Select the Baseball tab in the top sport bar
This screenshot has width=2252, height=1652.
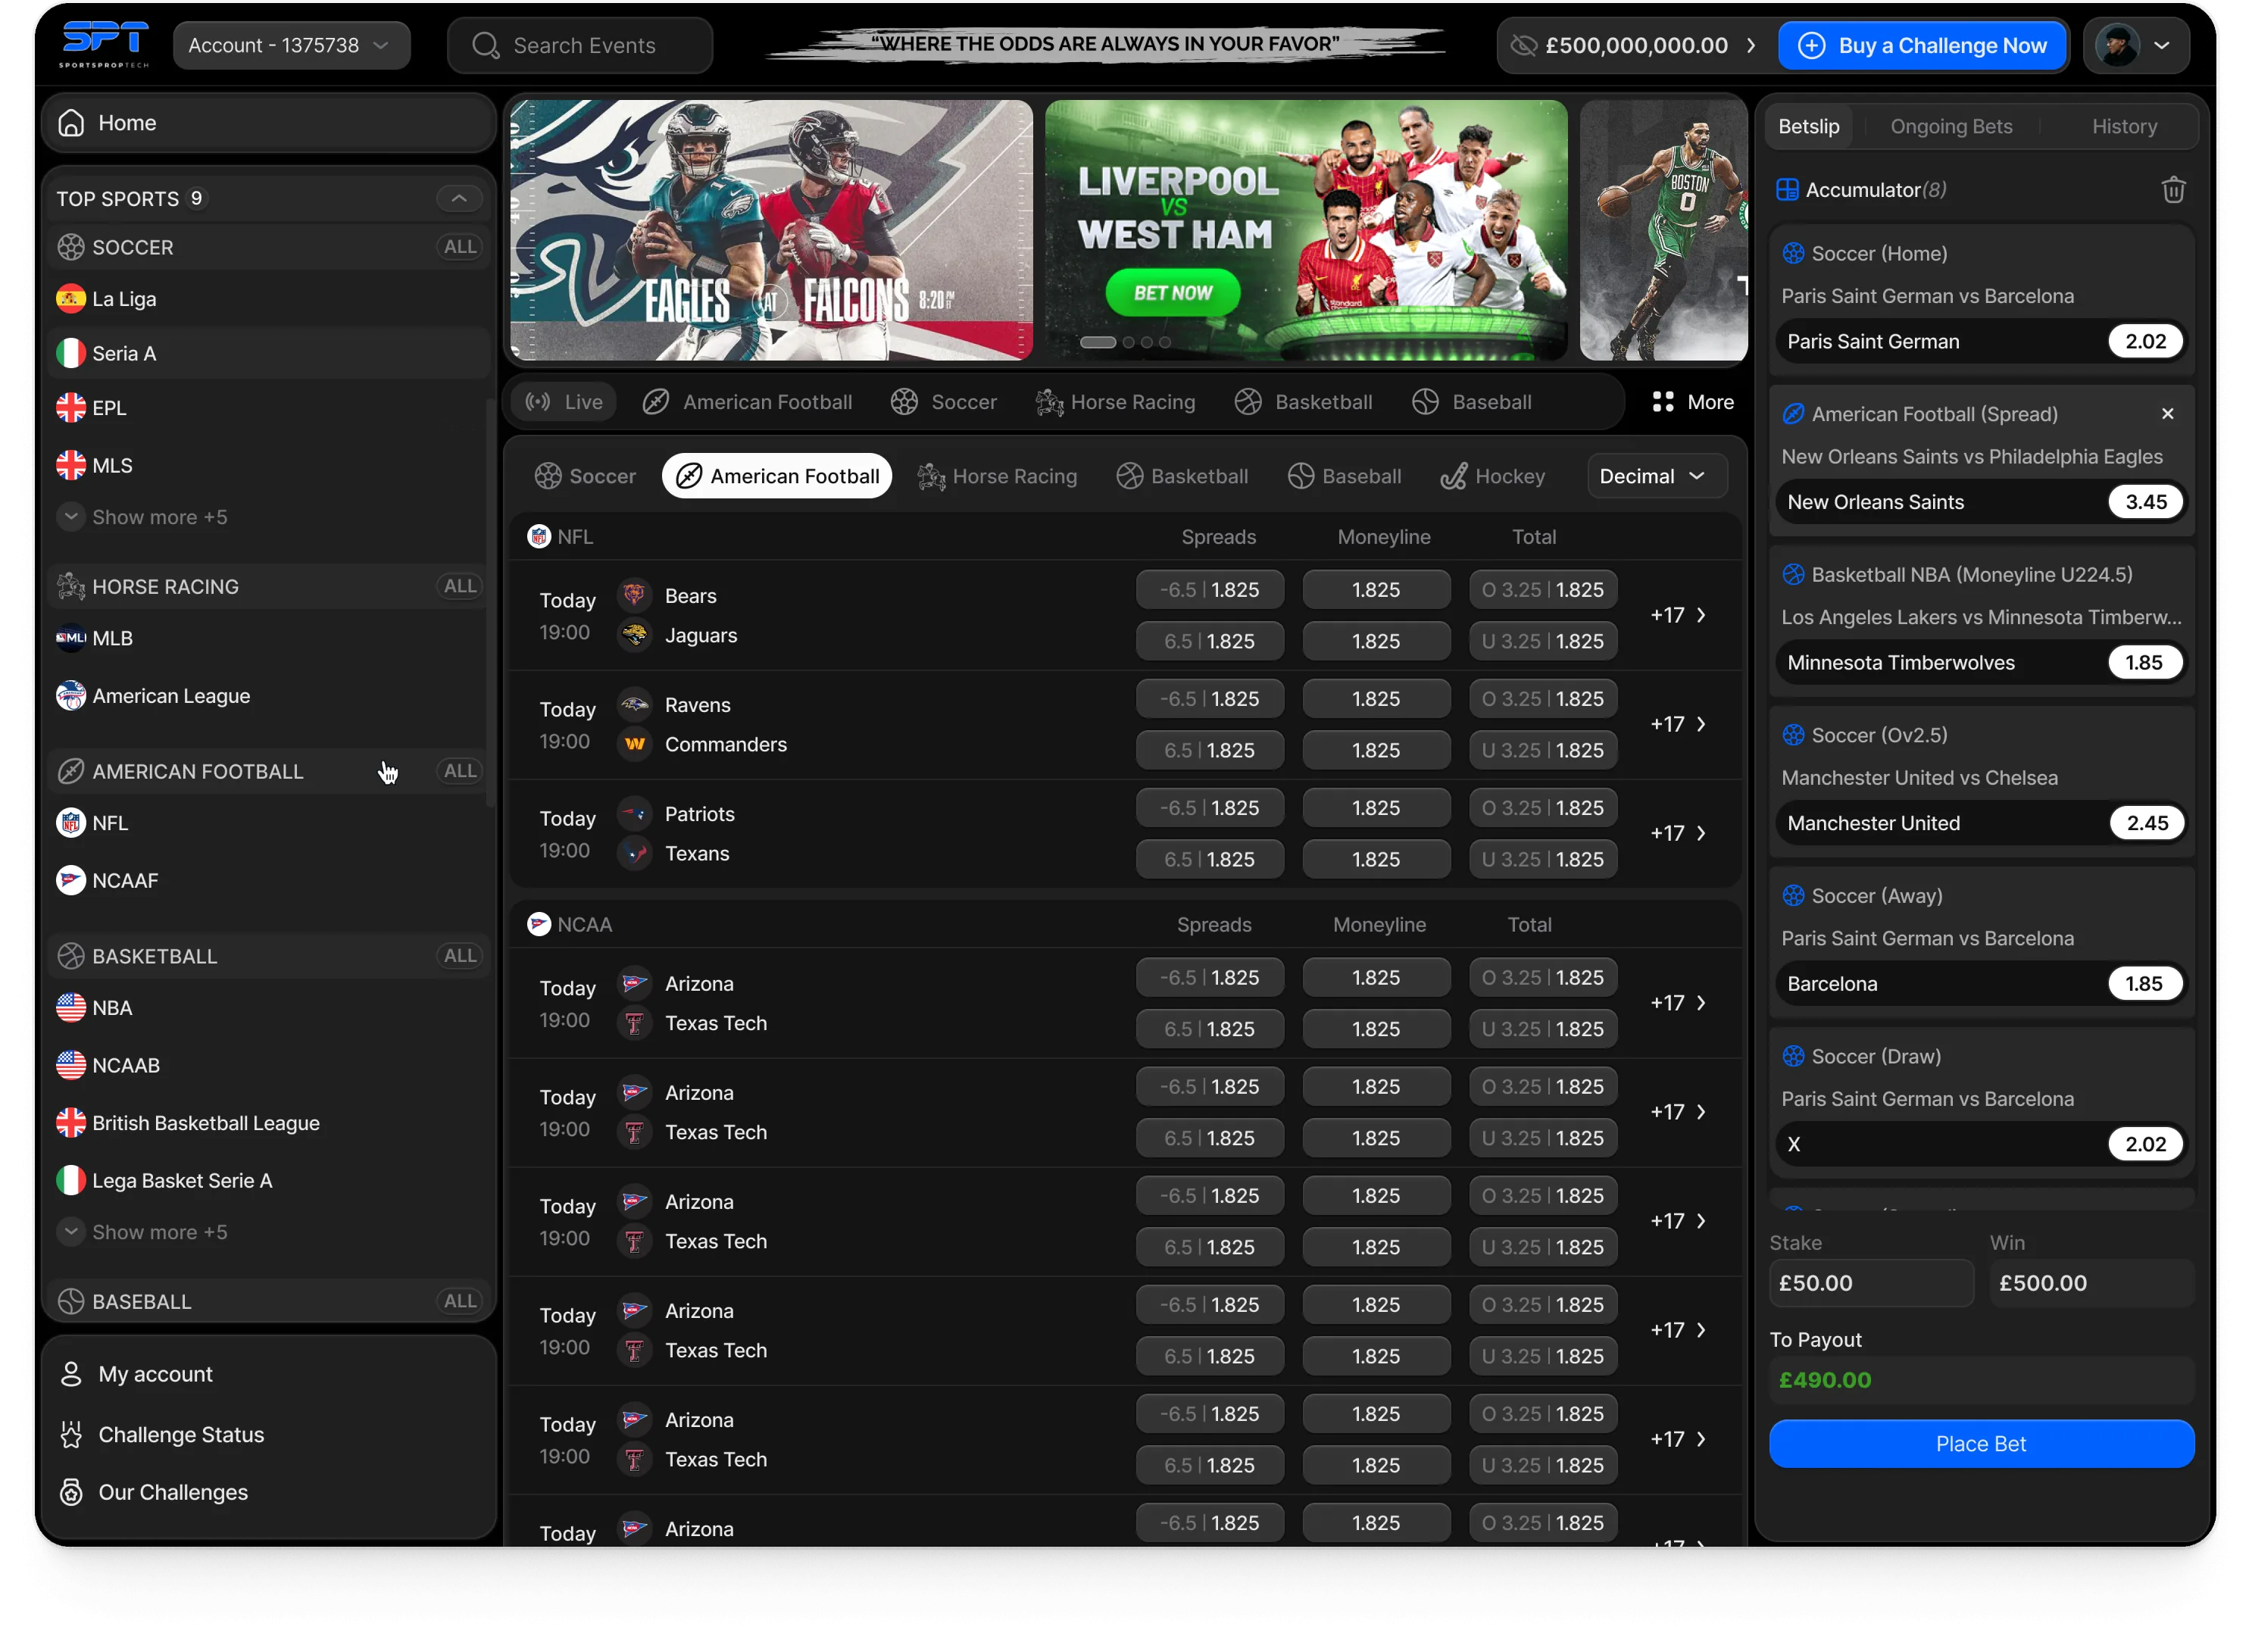pyautogui.click(x=1471, y=402)
